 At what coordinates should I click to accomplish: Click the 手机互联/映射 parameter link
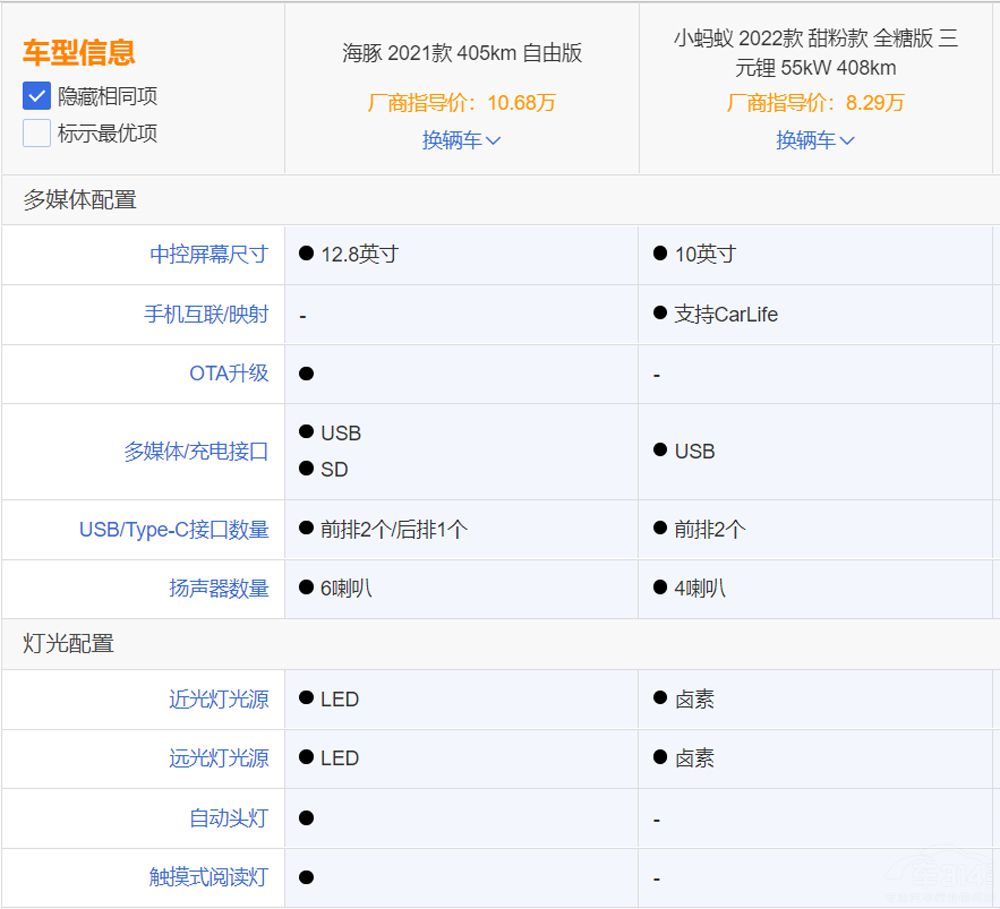click(206, 314)
